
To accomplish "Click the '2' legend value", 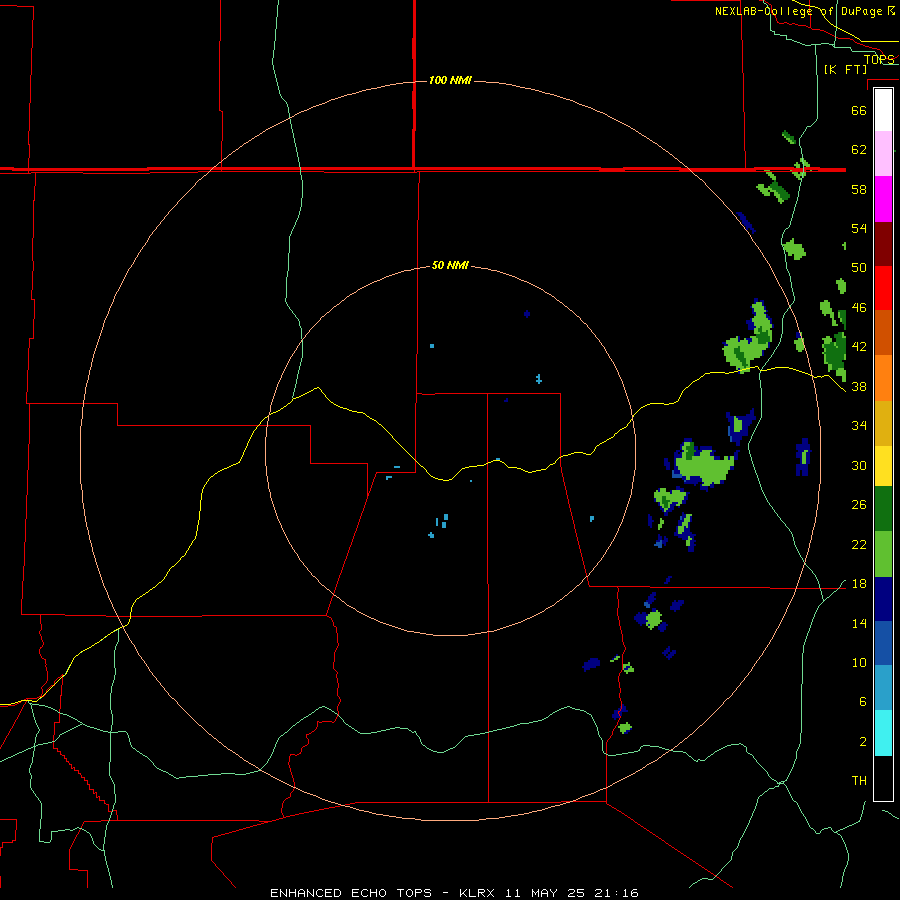I will (x=862, y=741).
